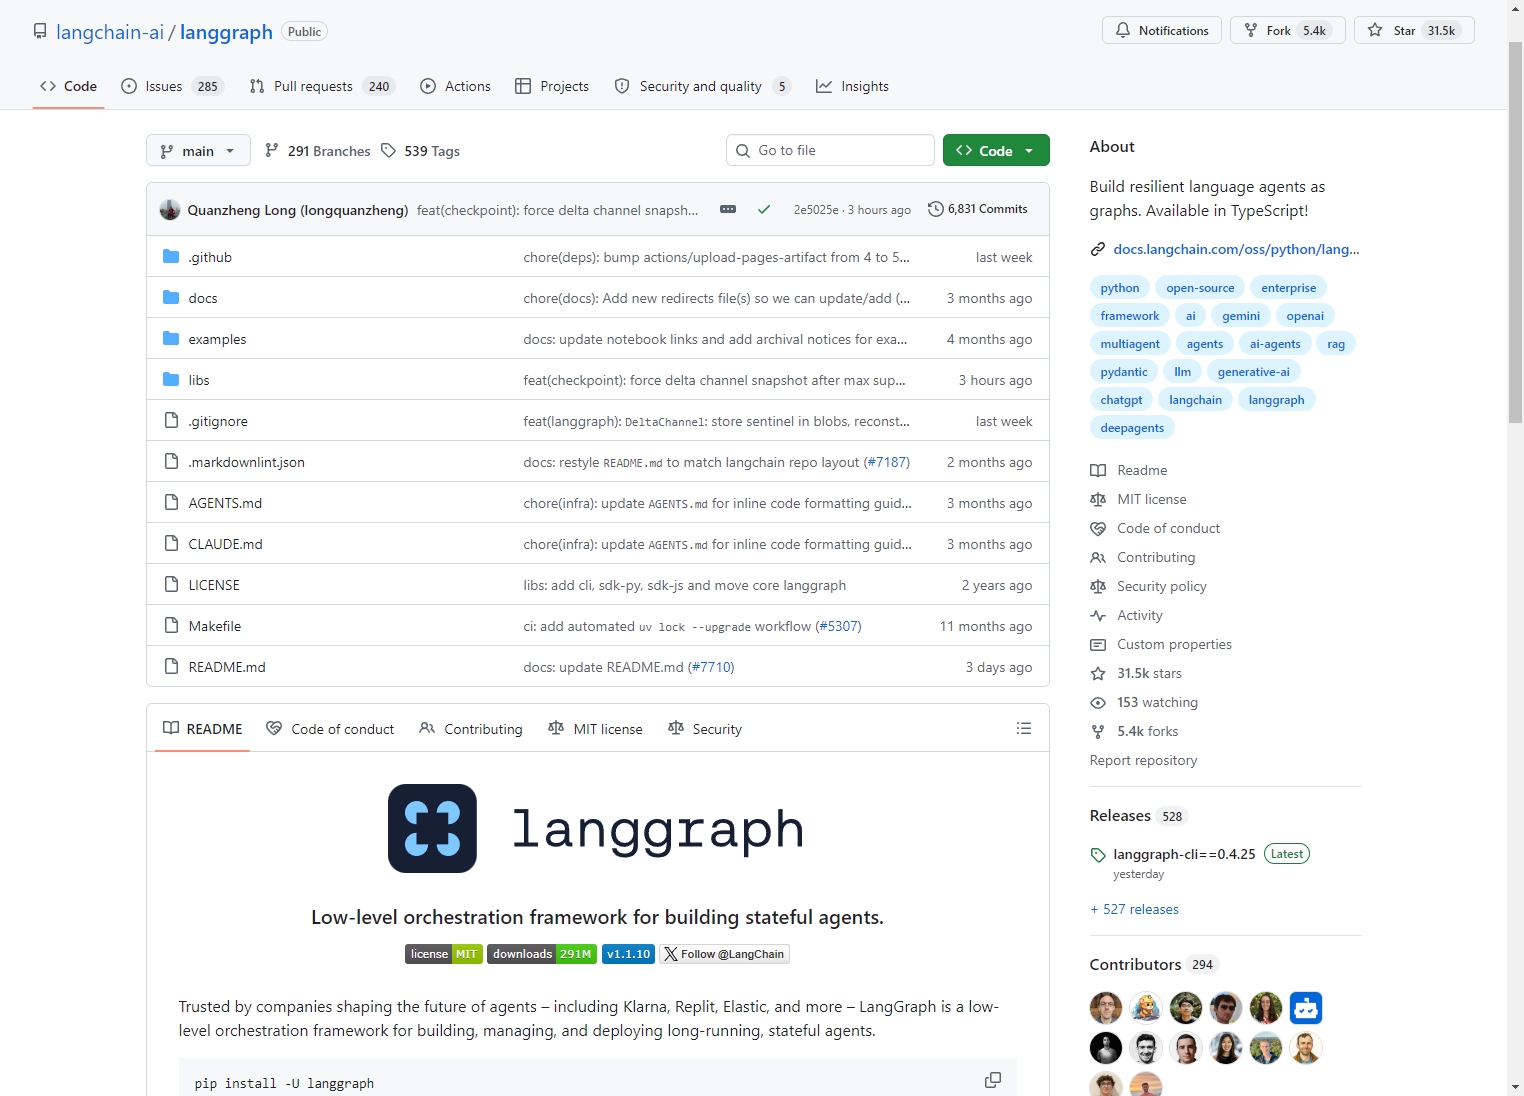Viewport: 1524px width, 1096px height.
Task: Open the Issues tab
Action: point(171,86)
